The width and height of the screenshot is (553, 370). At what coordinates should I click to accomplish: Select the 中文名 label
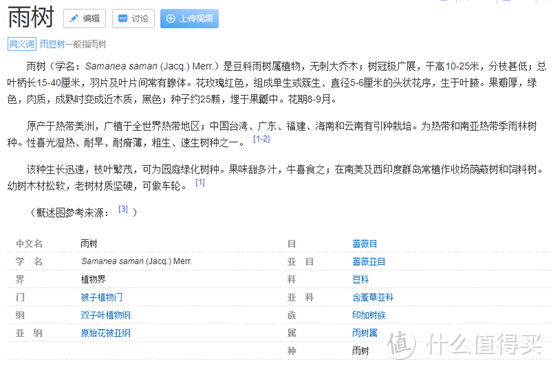[29, 244]
